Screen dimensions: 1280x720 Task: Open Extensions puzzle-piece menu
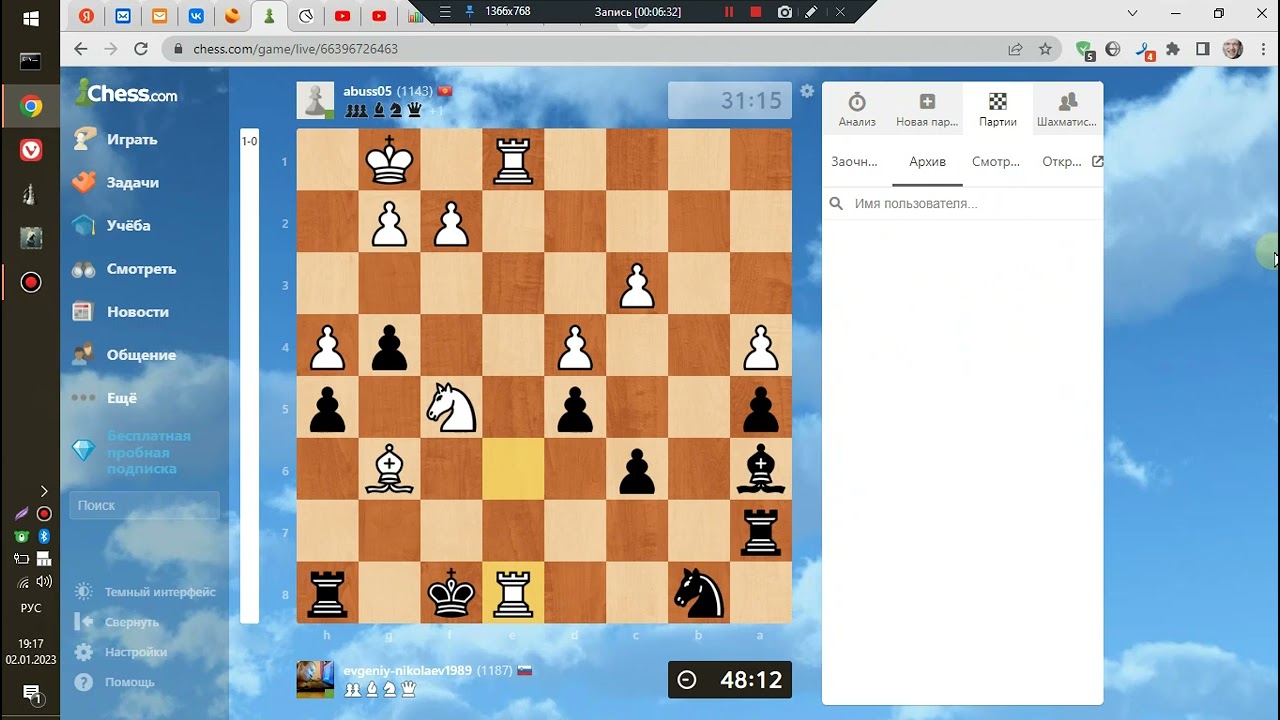pyautogui.click(x=1173, y=48)
